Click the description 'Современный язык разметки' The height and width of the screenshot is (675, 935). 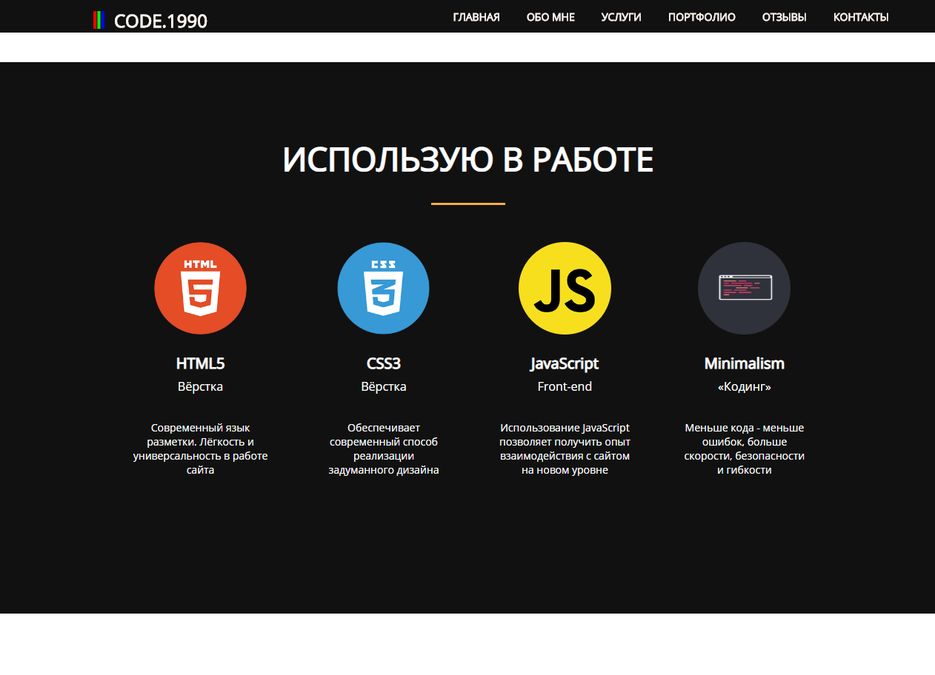click(x=200, y=449)
